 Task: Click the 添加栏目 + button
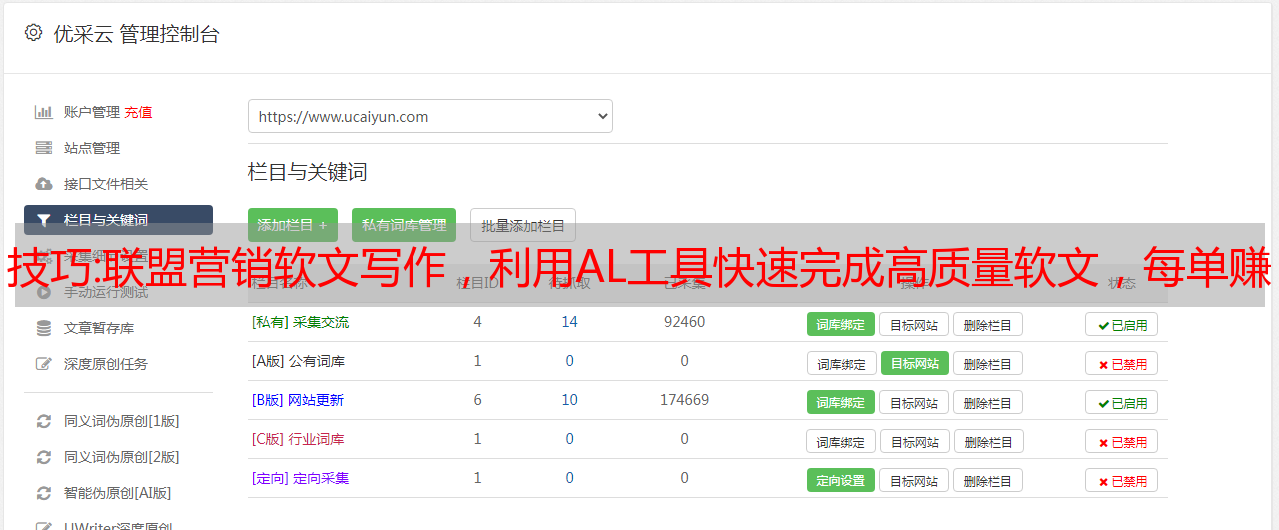point(293,225)
